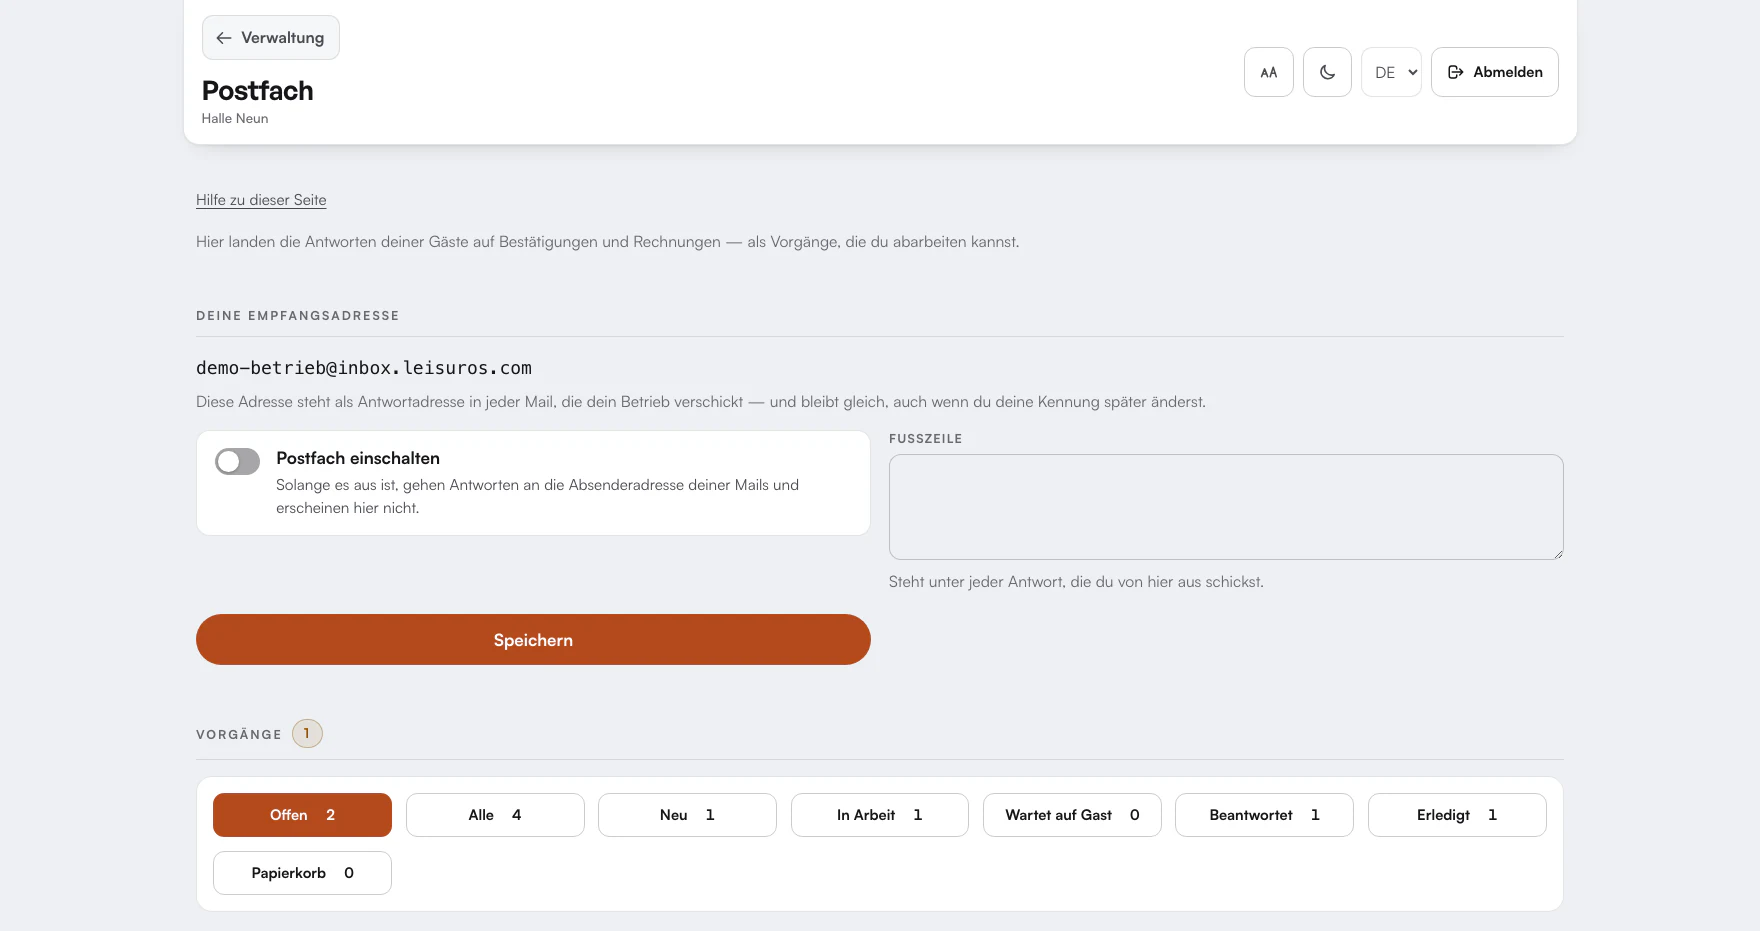Open the Papierkorb filter
Screen dimensions: 1760x931
tap(302, 873)
